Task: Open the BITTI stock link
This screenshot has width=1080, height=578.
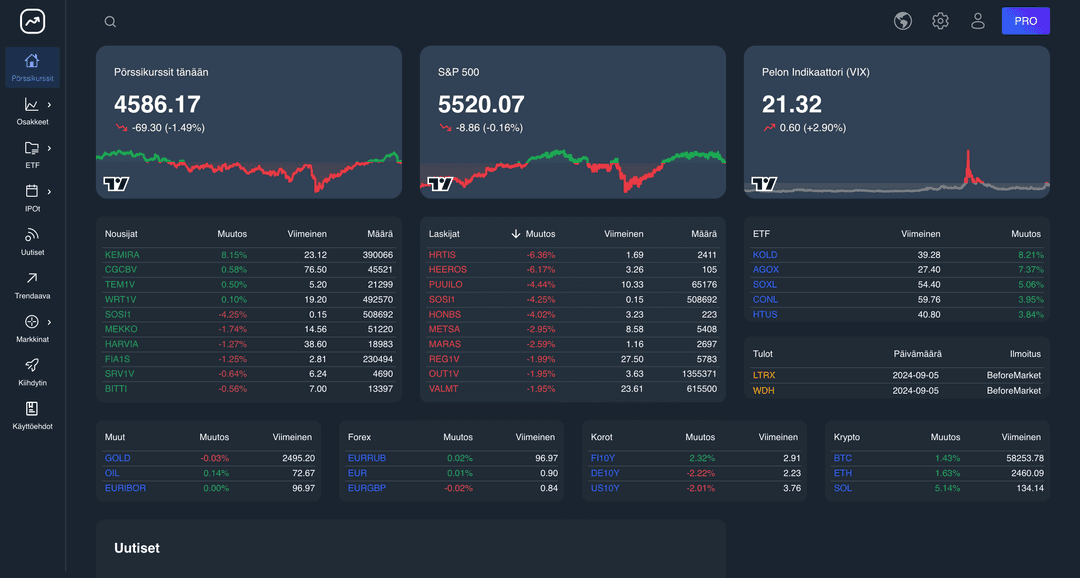Action: [x=116, y=389]
